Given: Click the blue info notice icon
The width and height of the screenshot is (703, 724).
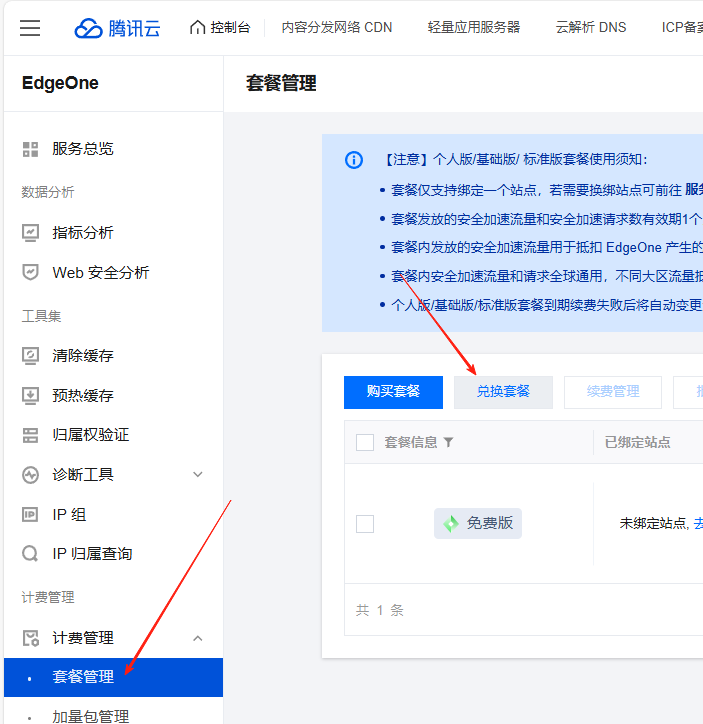Looking at the screenshot, I should [354, 160].
